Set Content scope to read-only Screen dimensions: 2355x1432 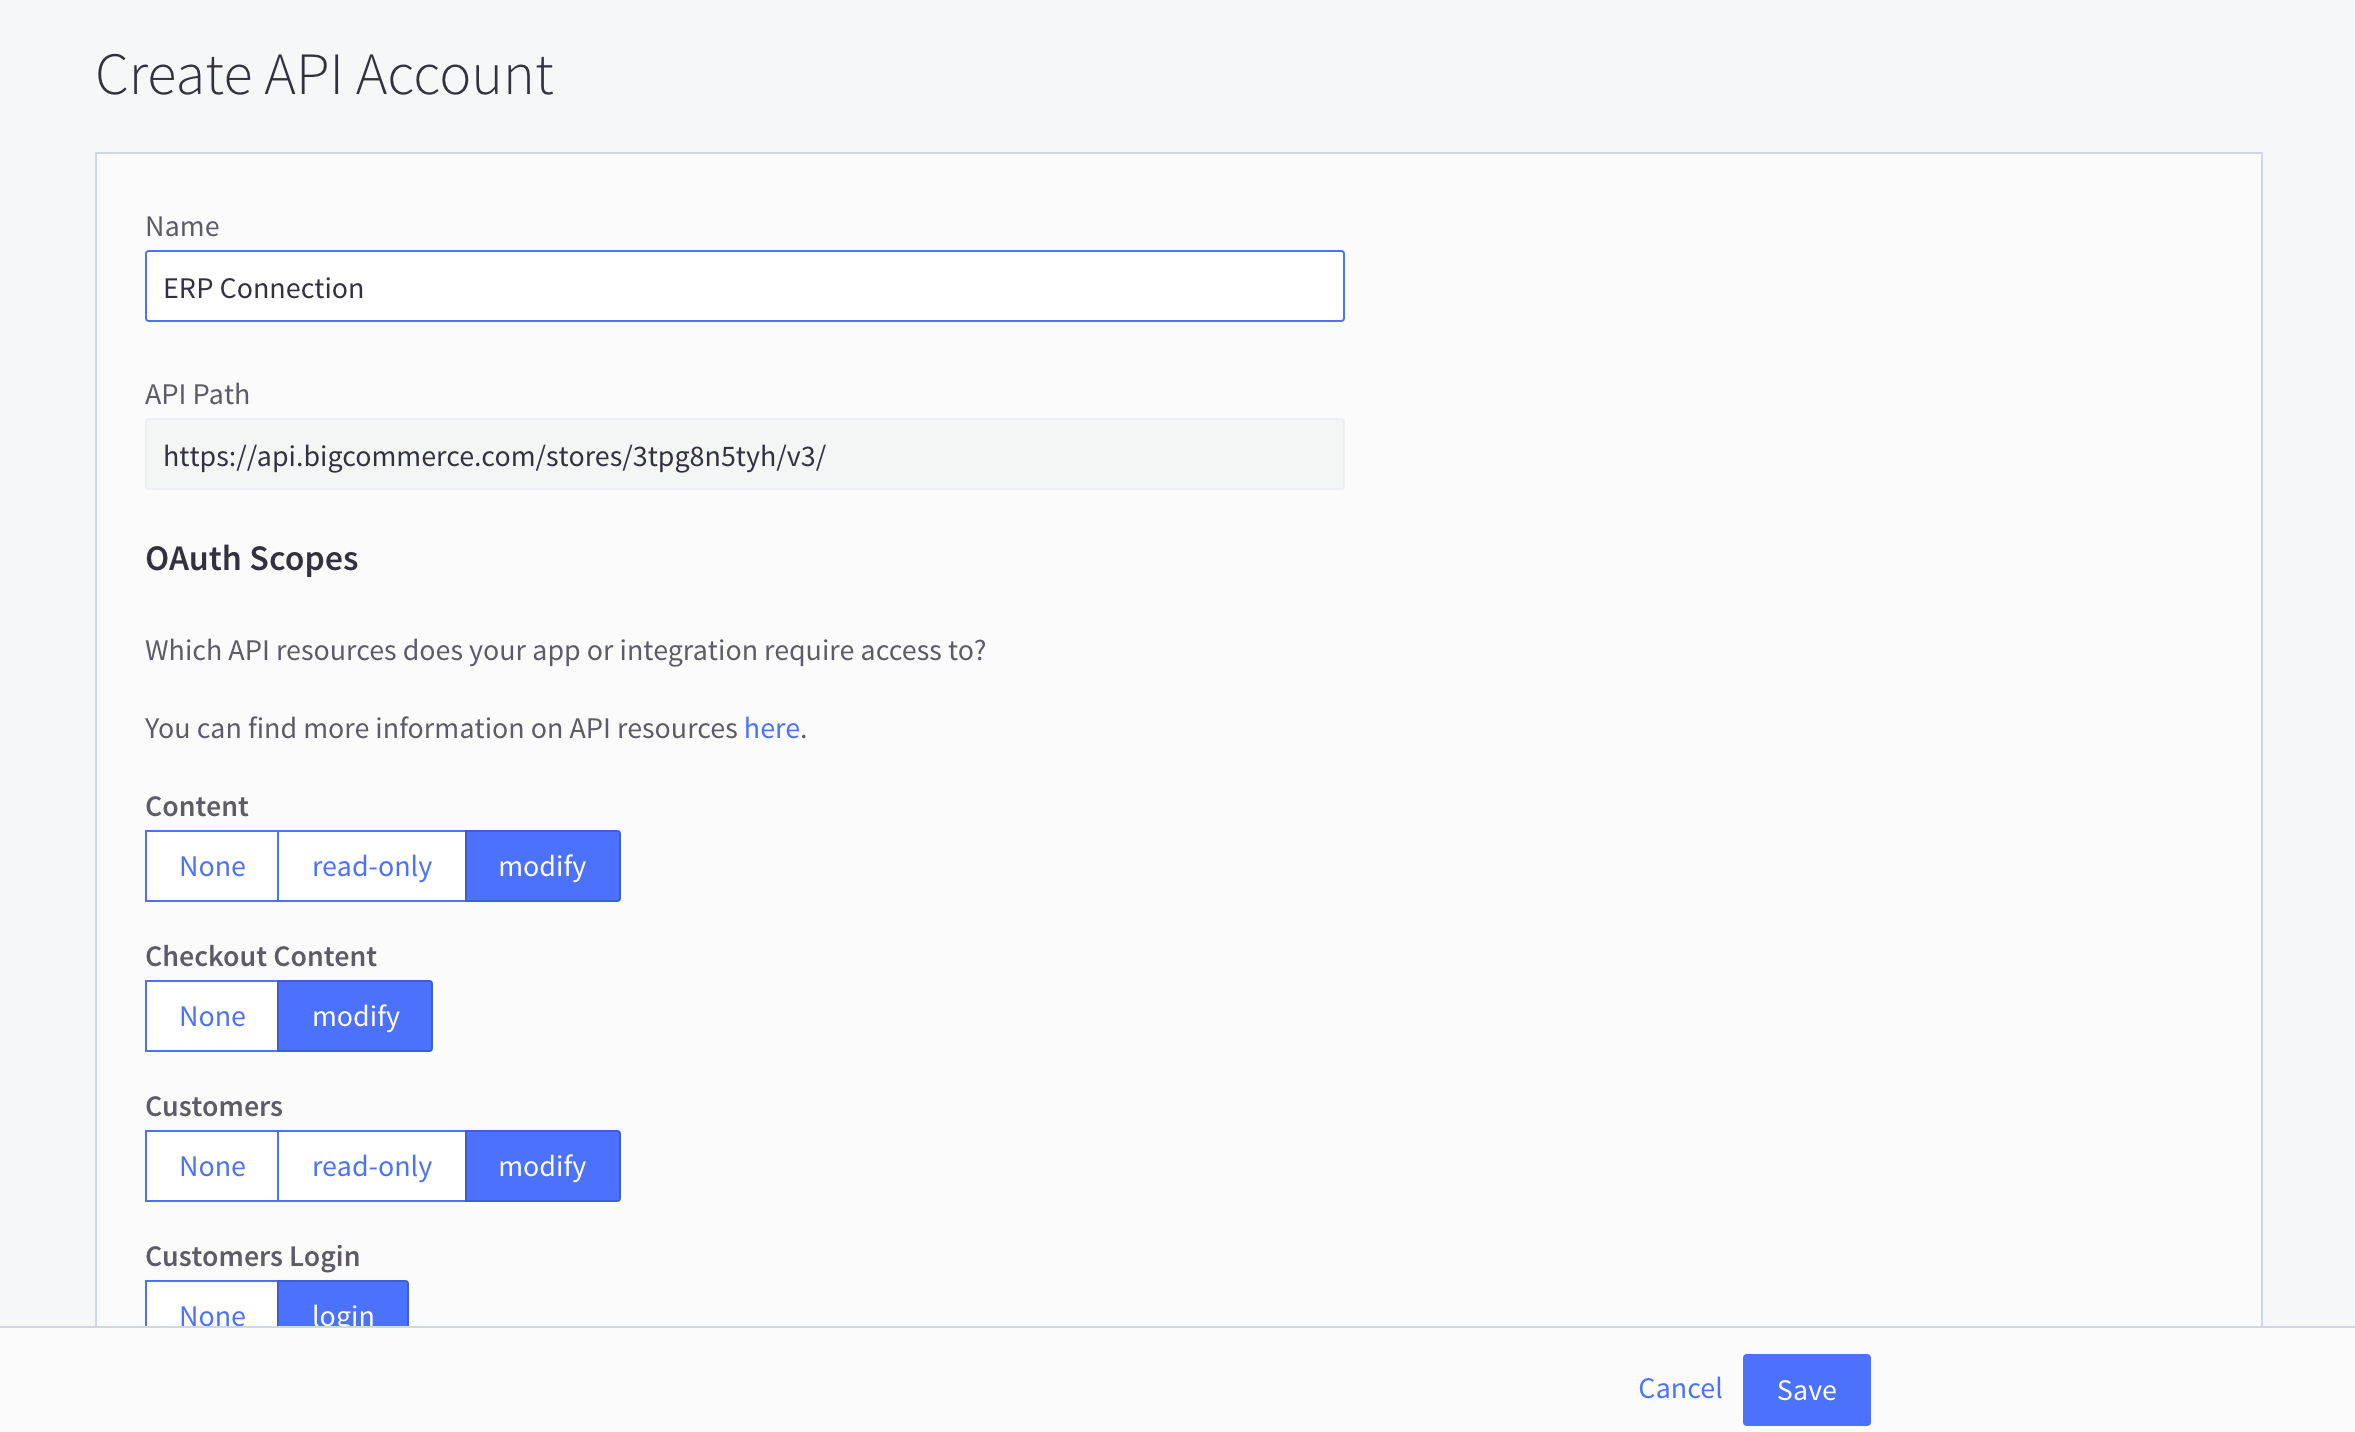[372, 866]
